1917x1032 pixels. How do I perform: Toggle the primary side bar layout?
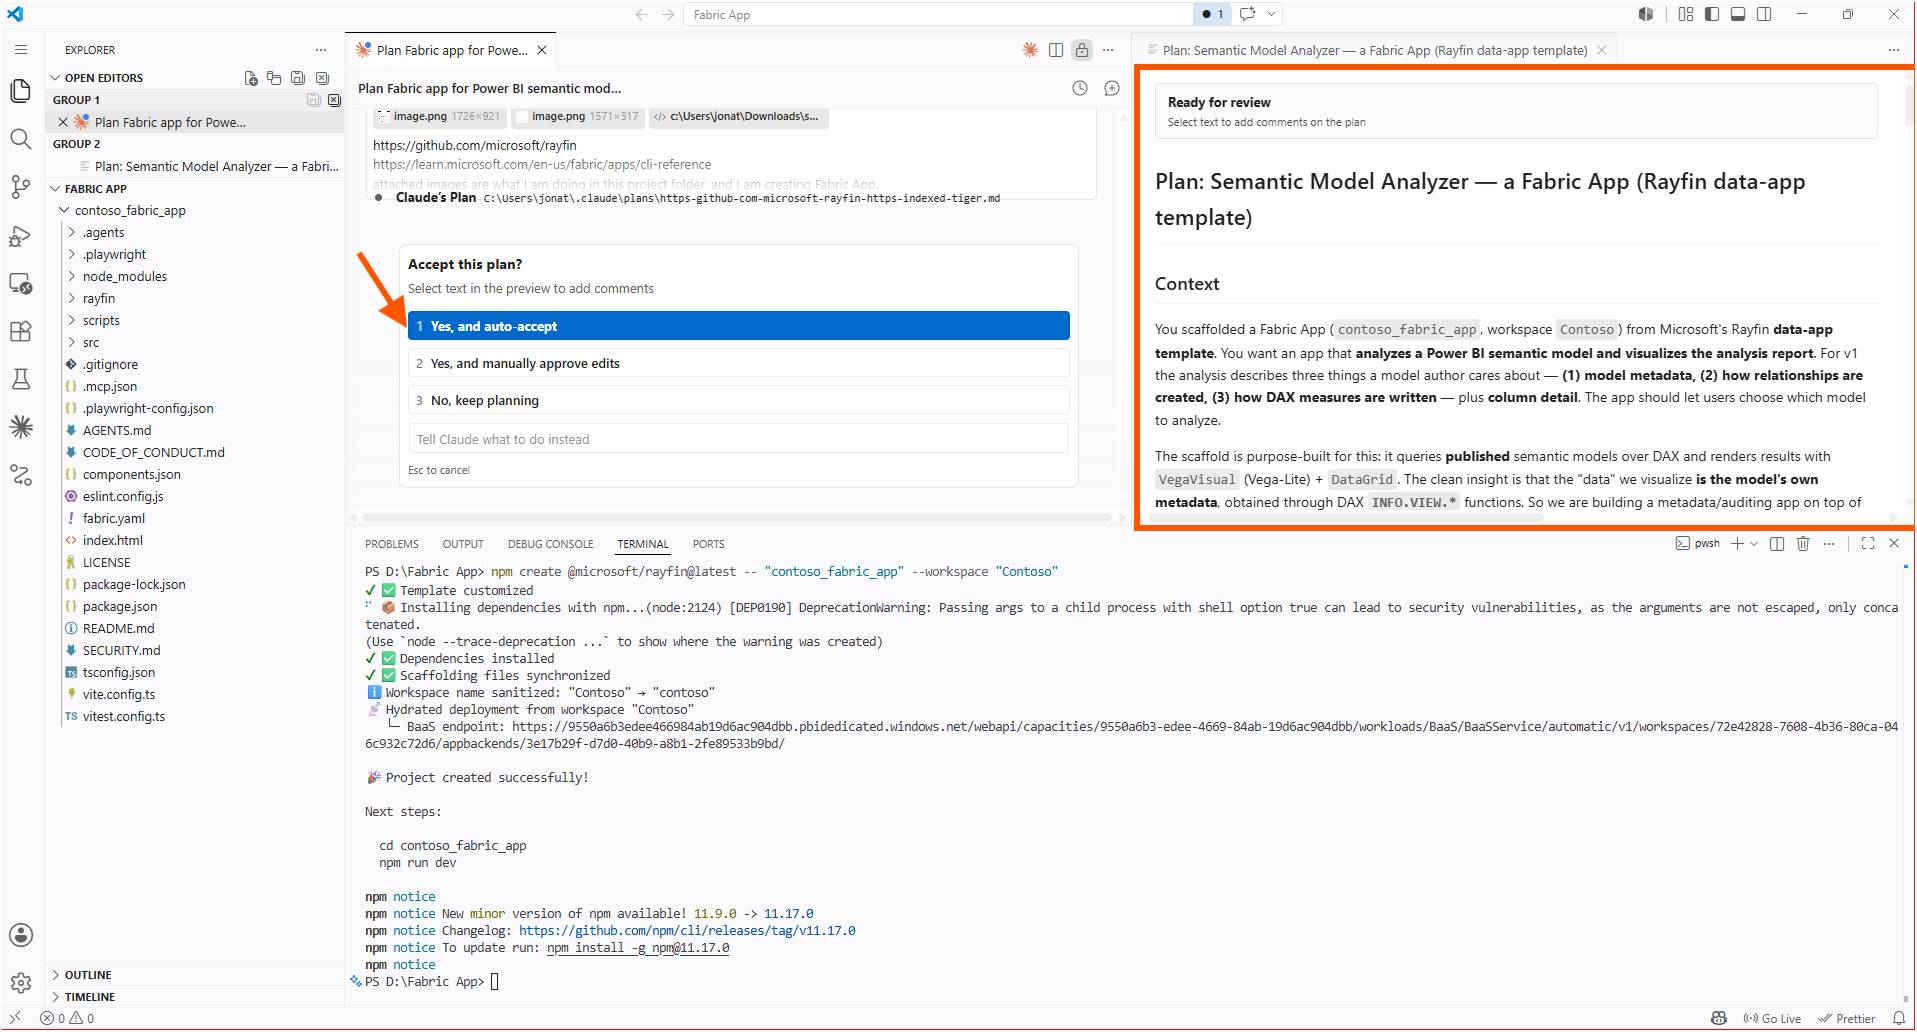click(x=1712, y=14)
